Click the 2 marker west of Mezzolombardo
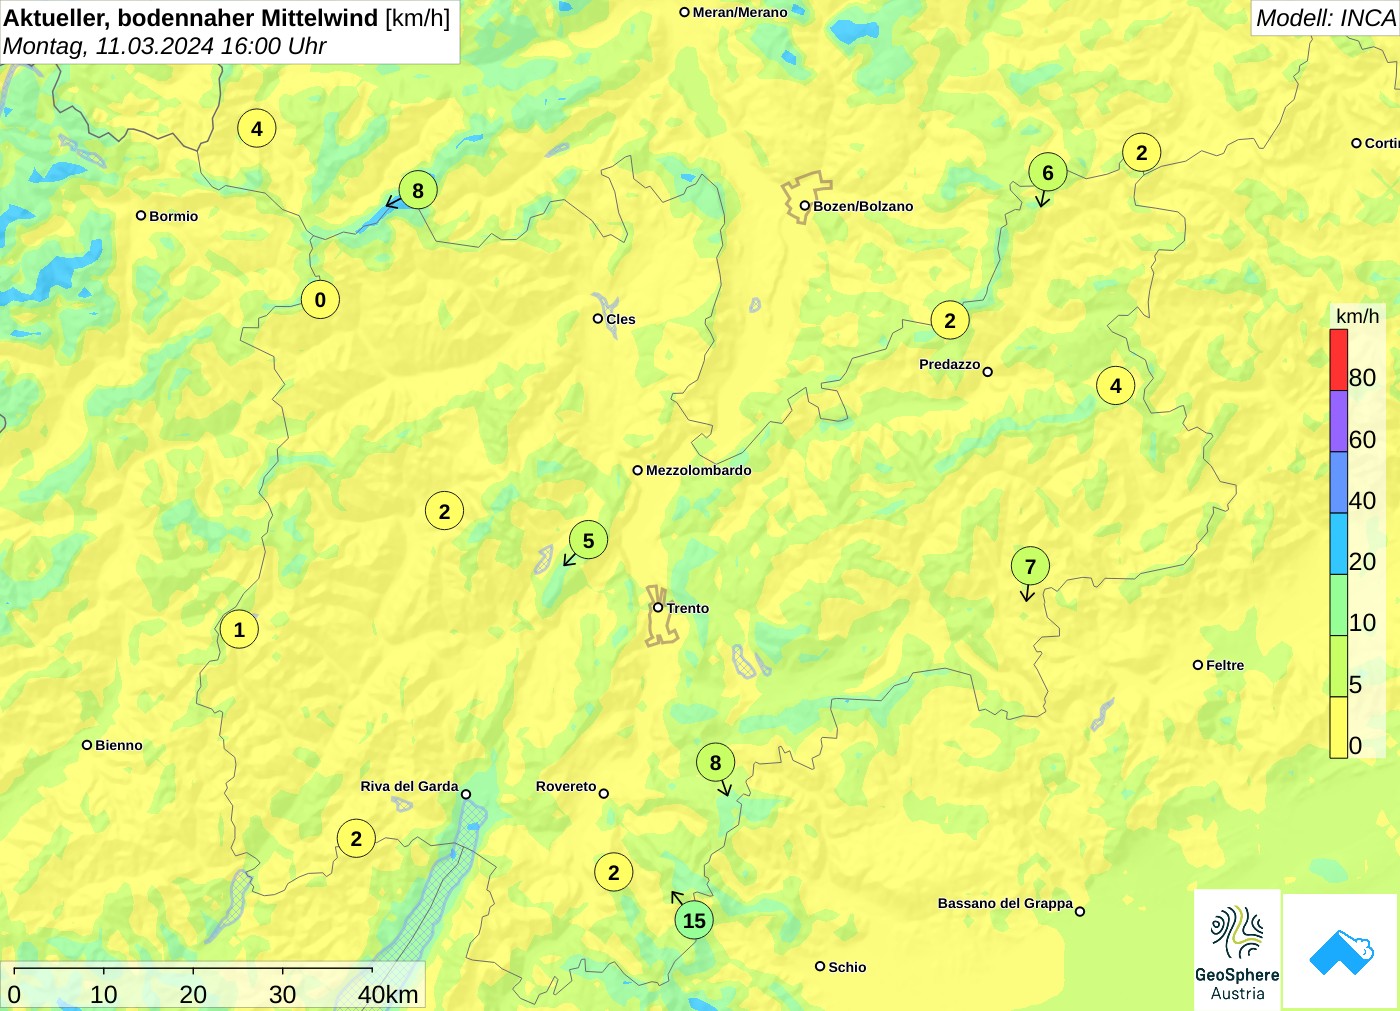Image resolution: width=1400 pixels, height=1011 pixels. click(445, 511)
